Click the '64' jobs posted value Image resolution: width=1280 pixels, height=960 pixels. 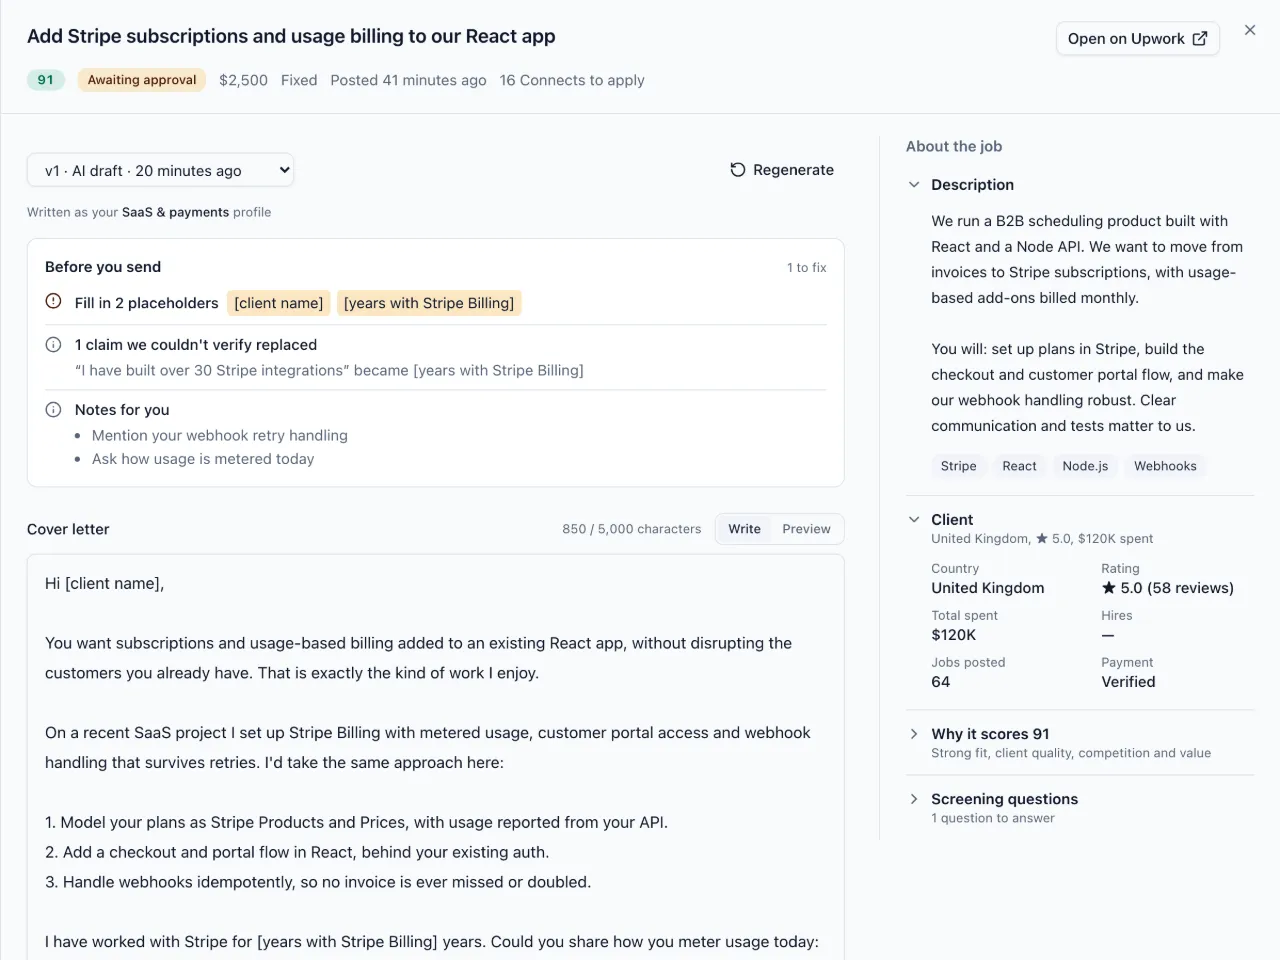pos(941,682)
